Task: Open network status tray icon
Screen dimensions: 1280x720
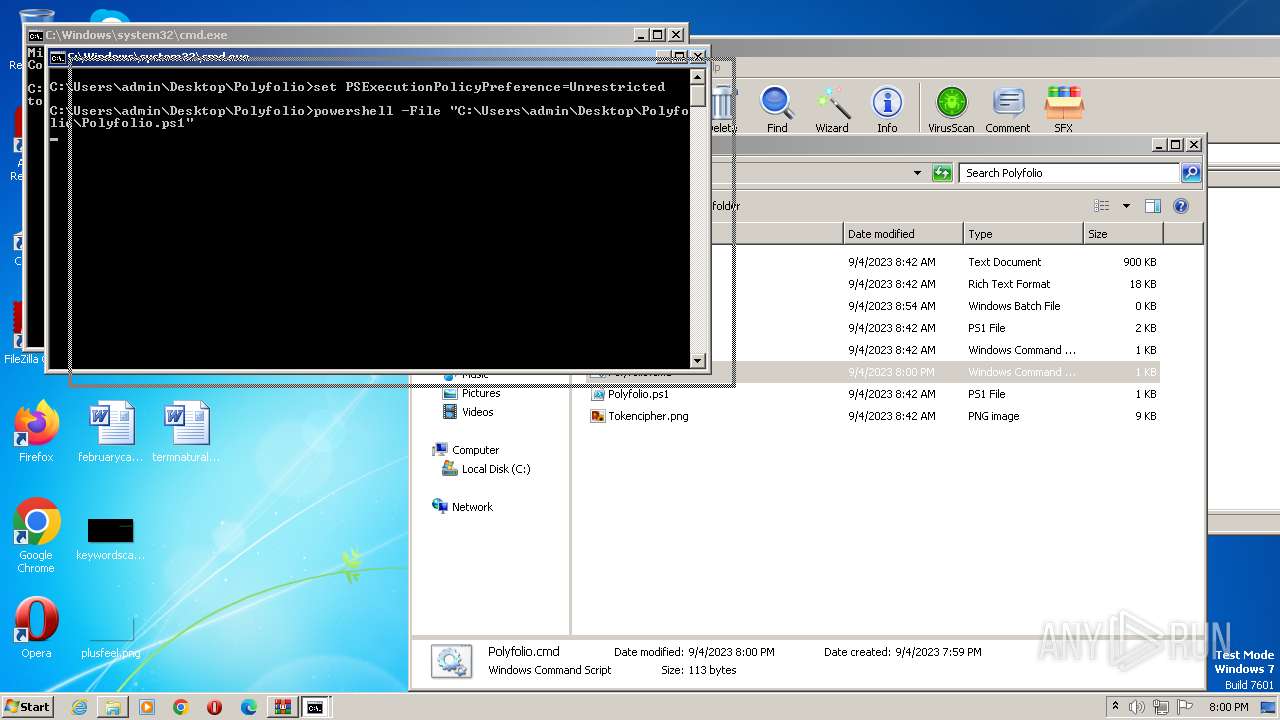Action: pyautogui.click(x=1162, y=707)
